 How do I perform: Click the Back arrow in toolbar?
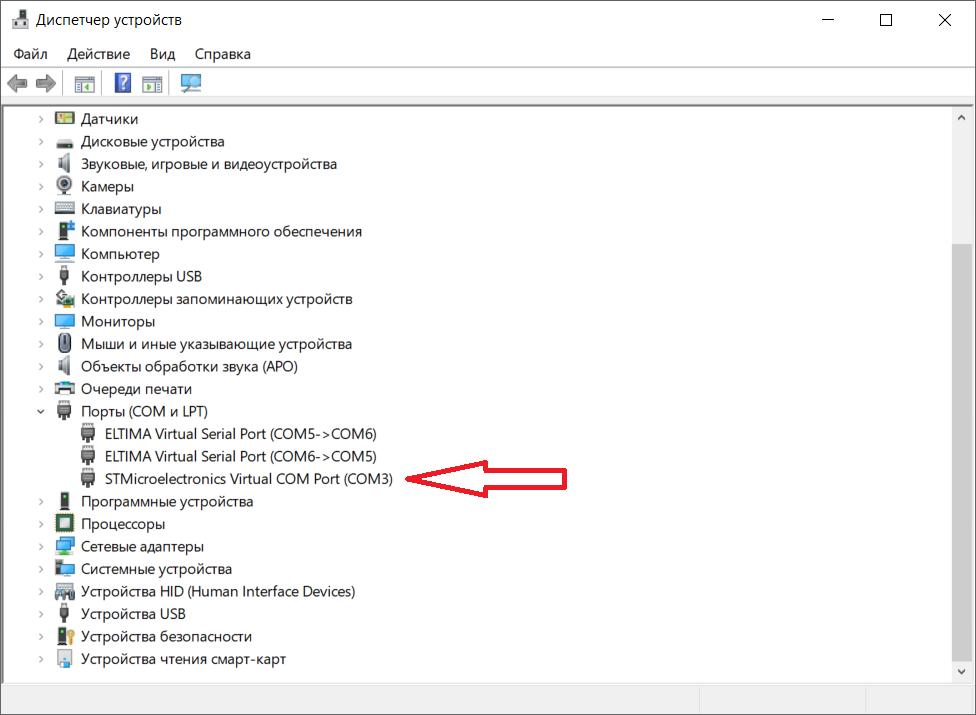click(x=16, y=83)
